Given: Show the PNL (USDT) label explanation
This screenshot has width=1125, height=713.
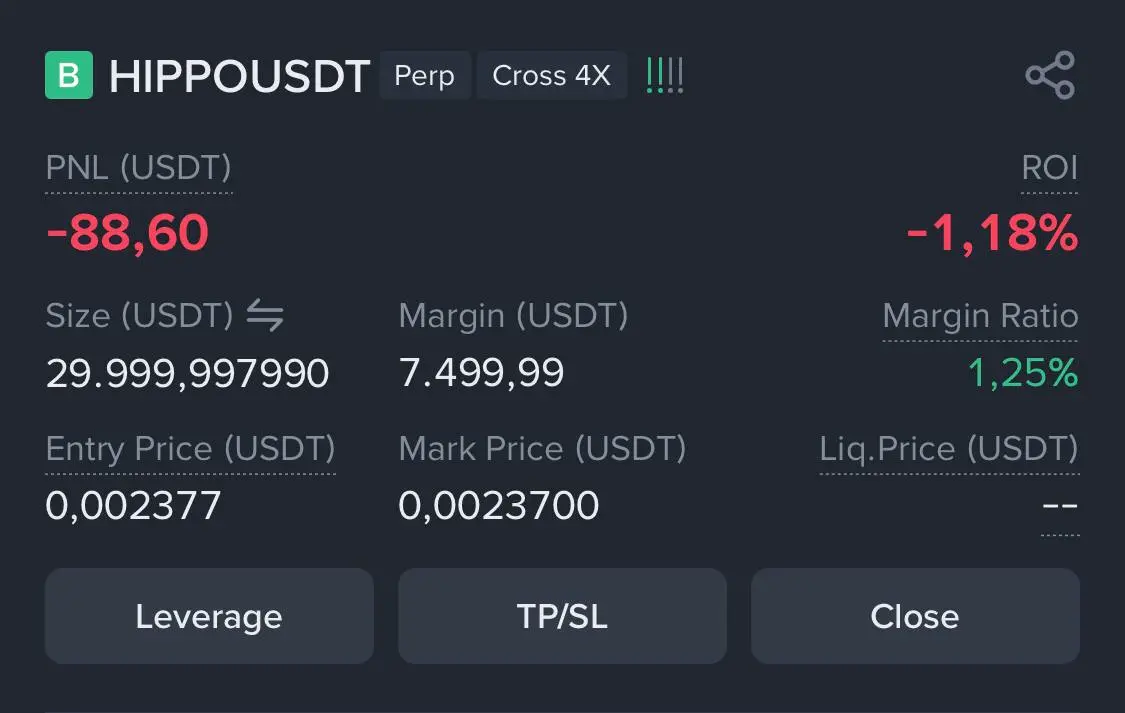Looking at the screenshot, I should click(x=138, y=169).
